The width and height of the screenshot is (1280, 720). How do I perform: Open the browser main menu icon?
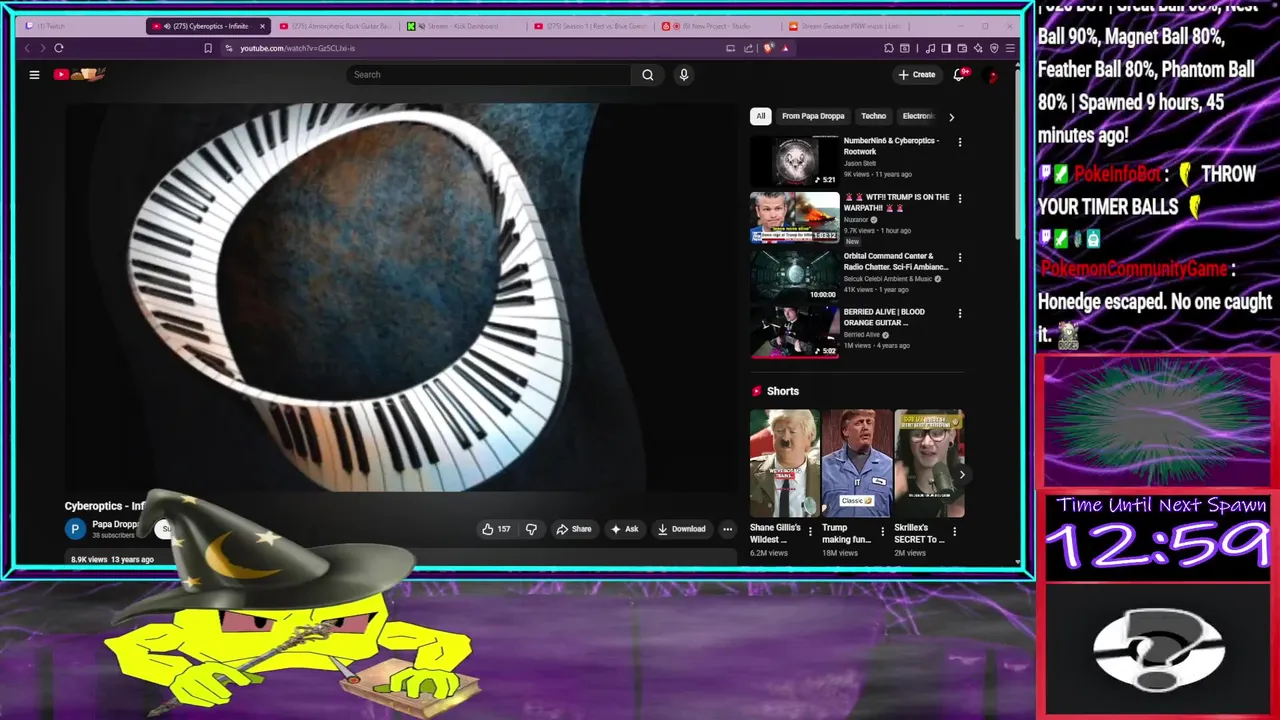click(1011, 48)
